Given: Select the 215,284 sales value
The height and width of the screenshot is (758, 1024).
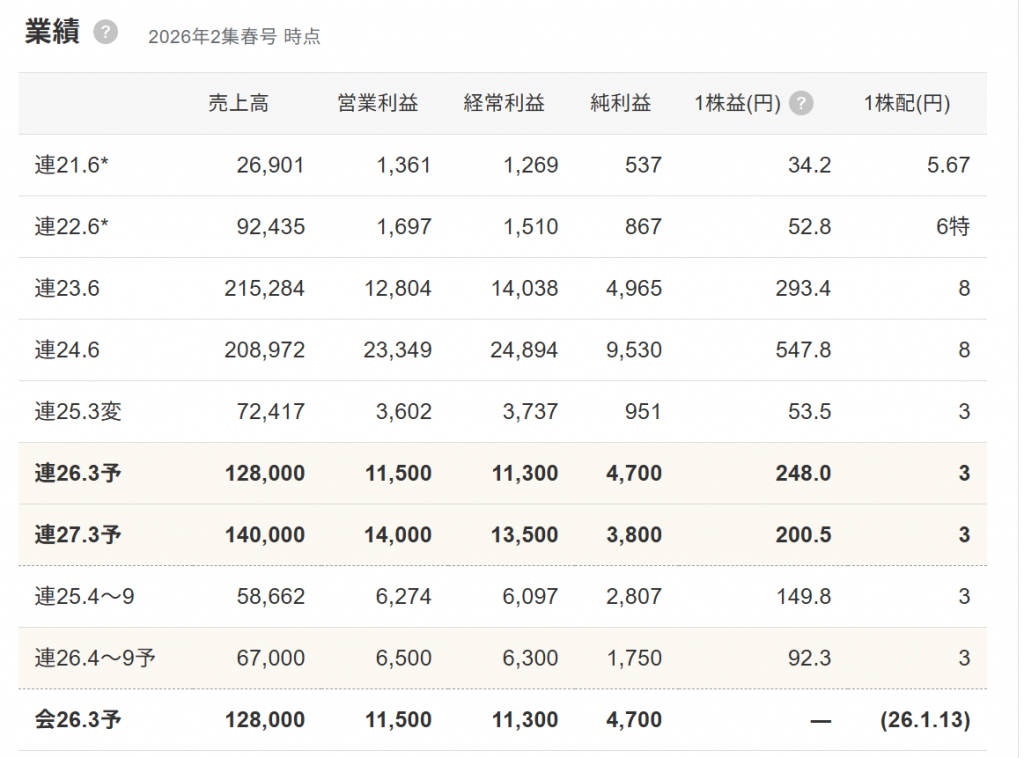Looking at the screenshot, I should [264, 289].
